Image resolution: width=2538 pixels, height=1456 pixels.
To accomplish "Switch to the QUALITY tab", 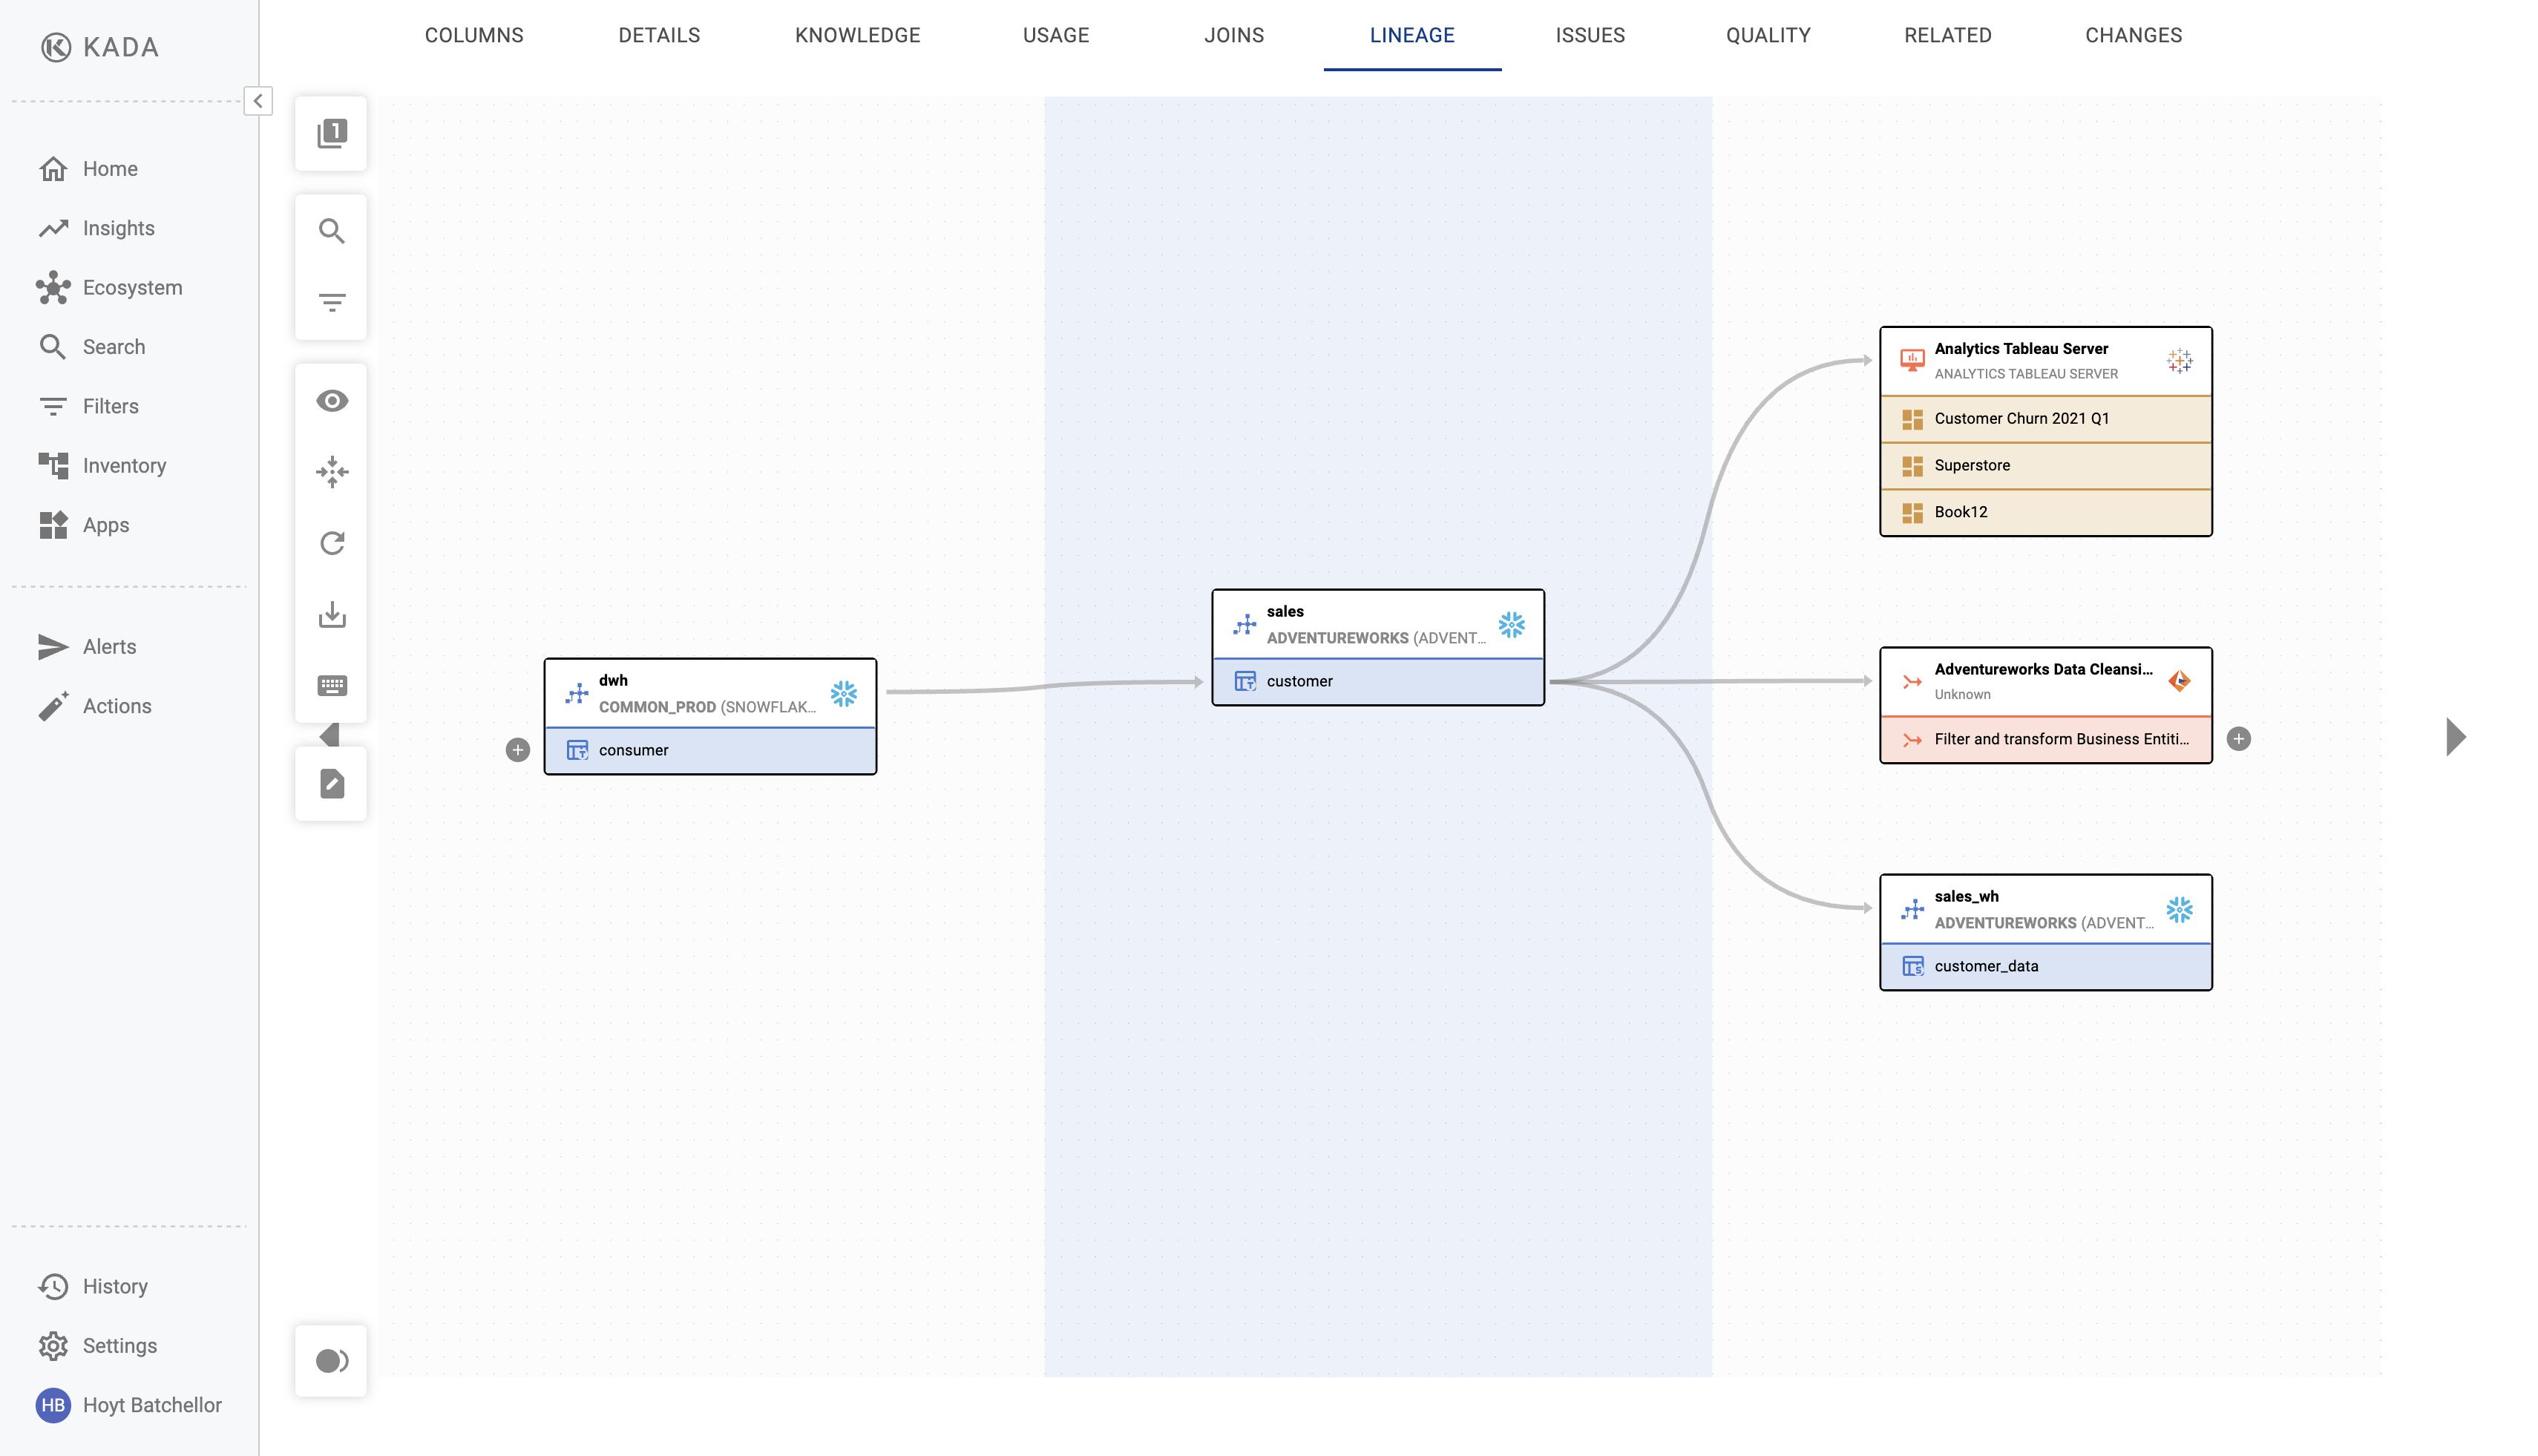I will point(1767,35).
